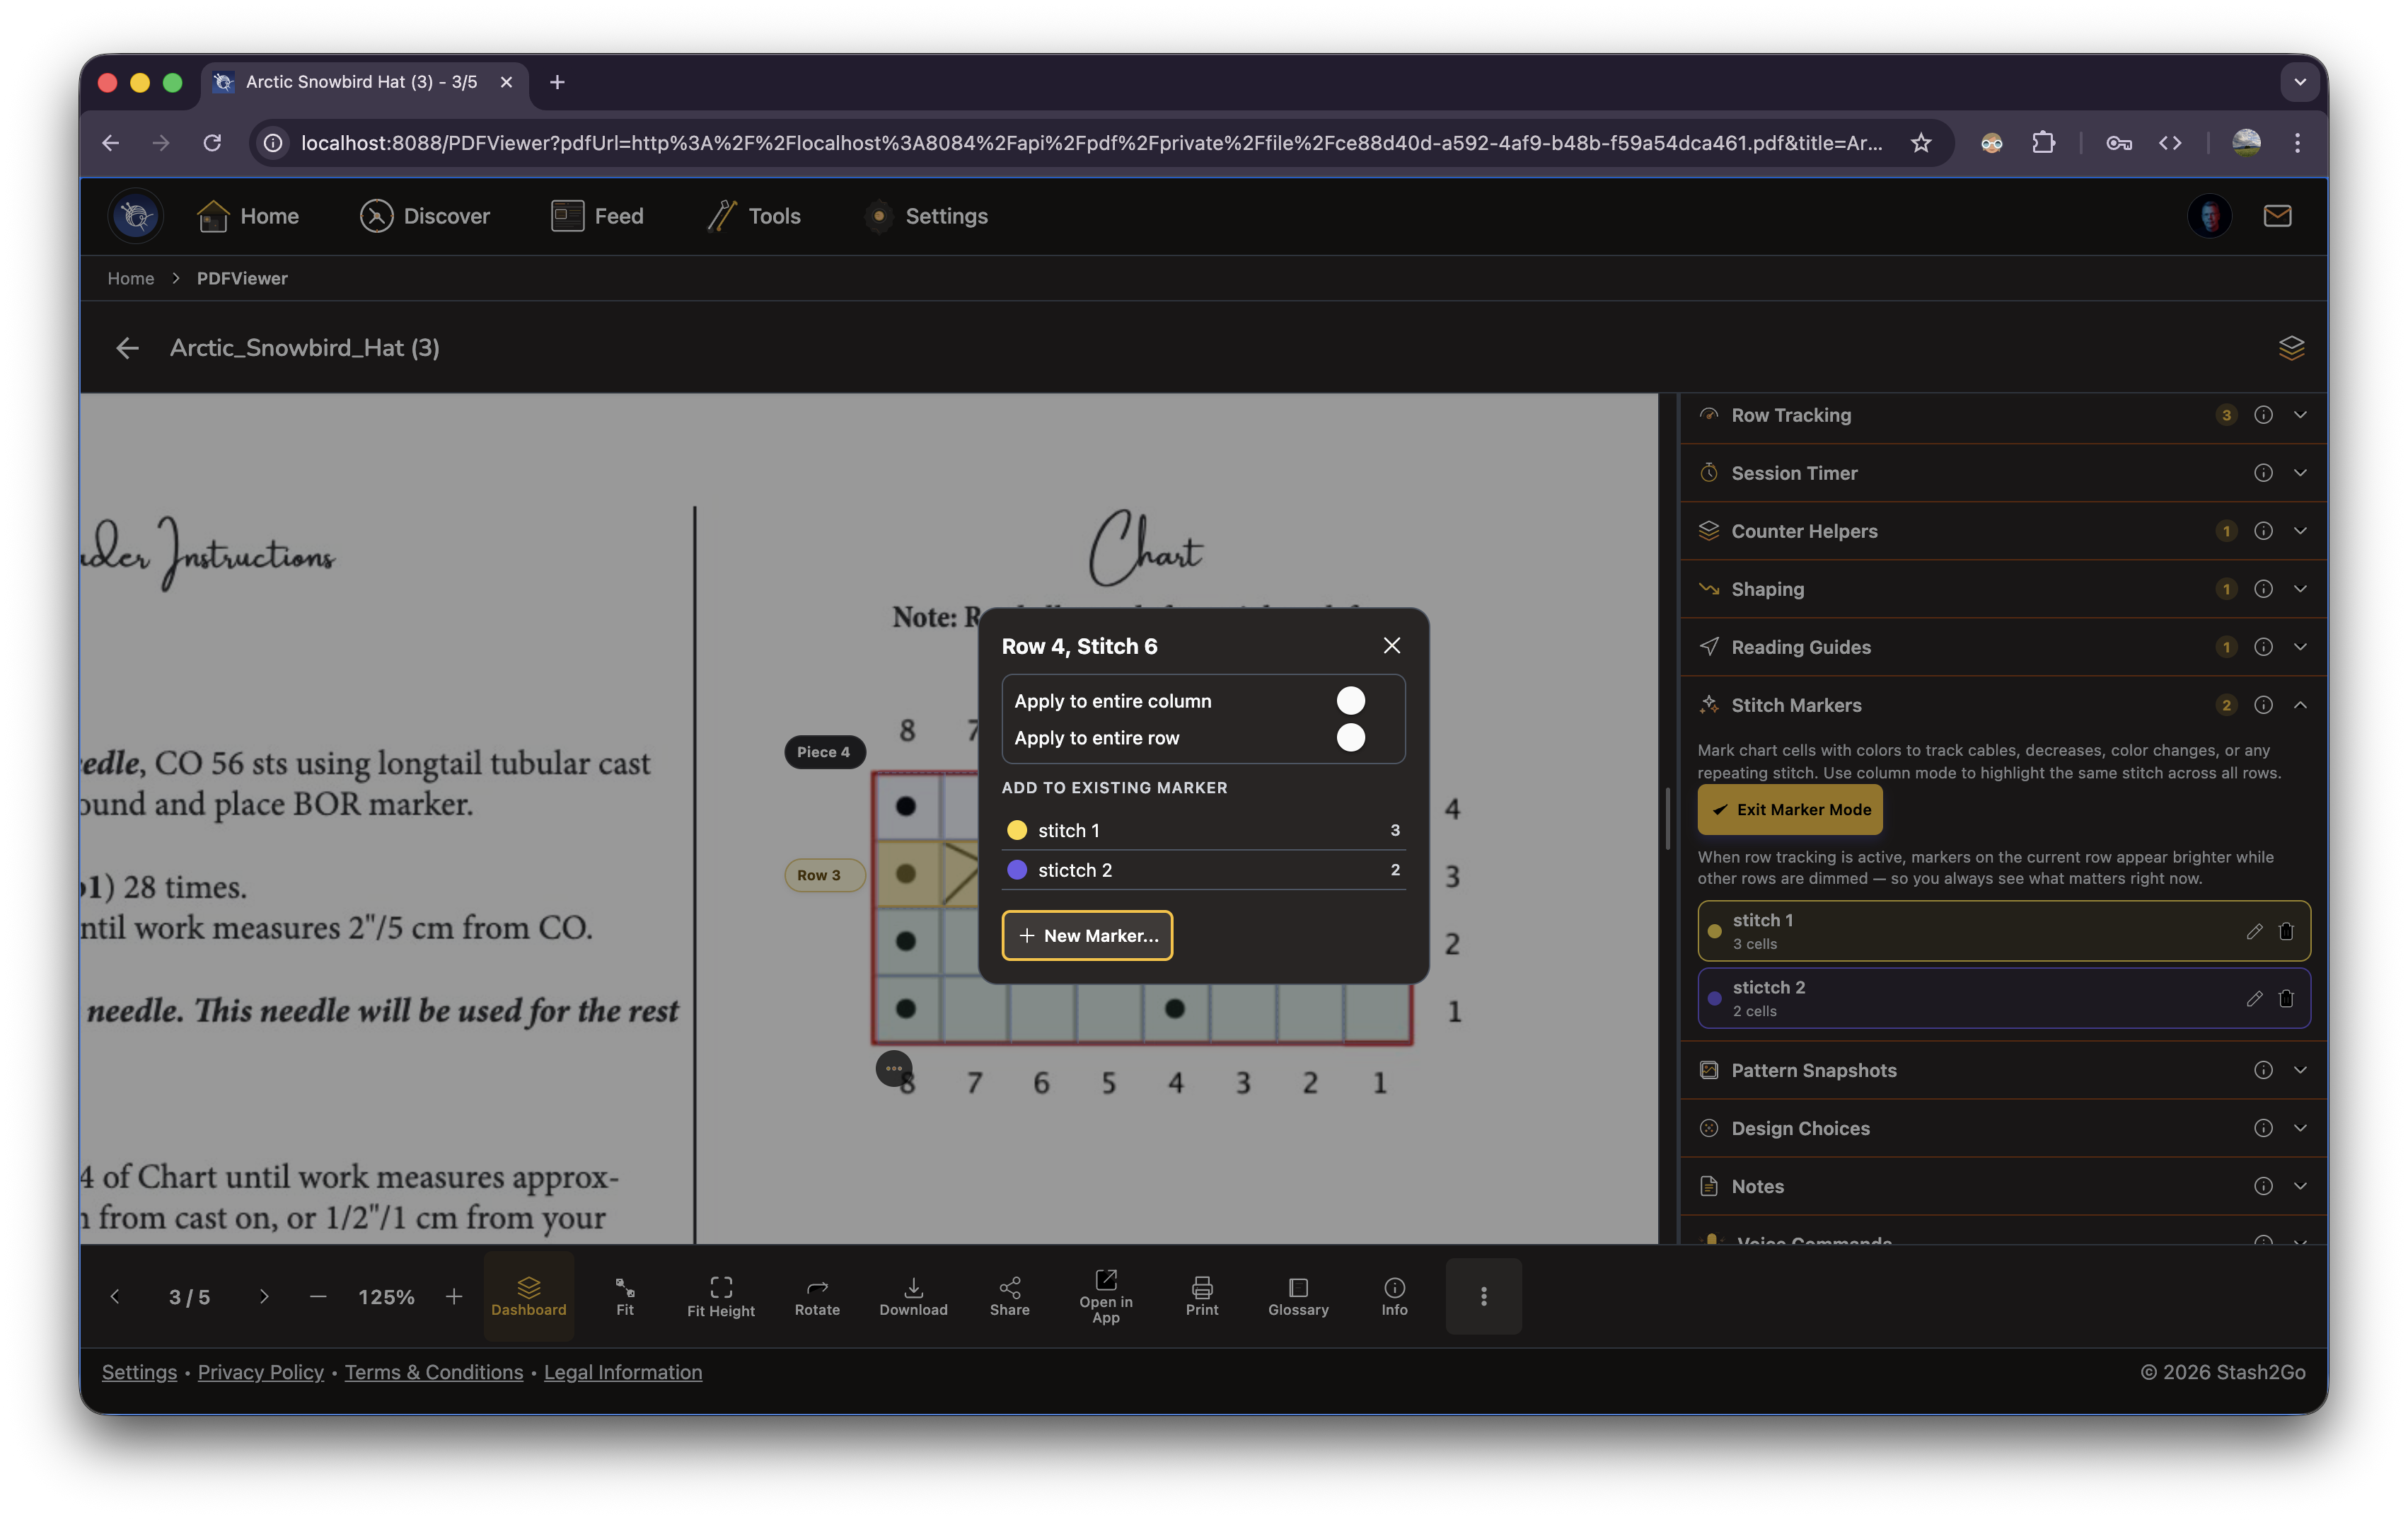Viewport: 2408px width, 1520px height.
Task: Toggle the Dashboard panel button
Action: (528, 1296)
